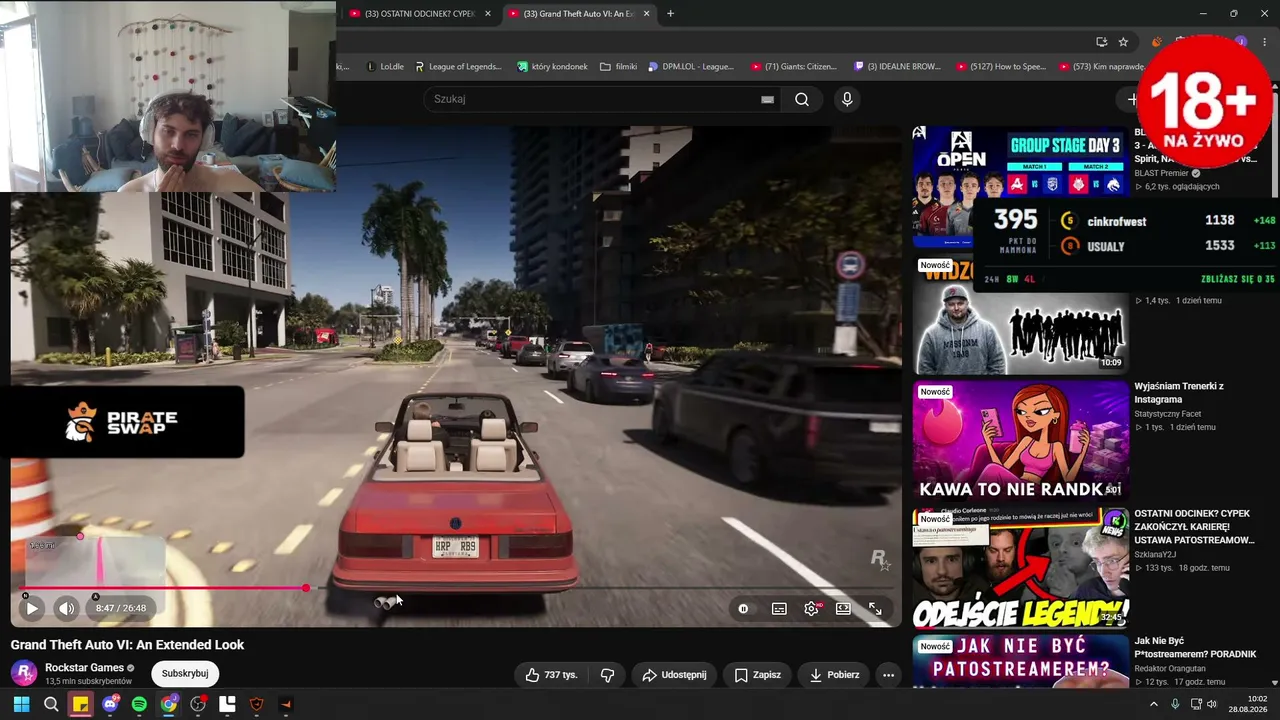
Task: Click the system tray microphone icon
Action: (x=1175, y=704)
